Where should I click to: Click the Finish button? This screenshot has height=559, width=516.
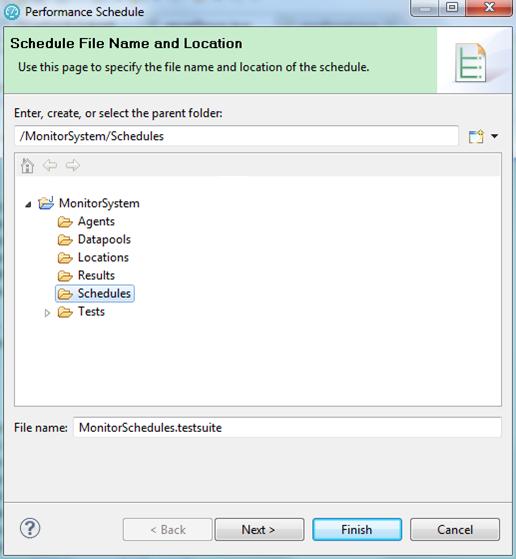tap(357, 529)
